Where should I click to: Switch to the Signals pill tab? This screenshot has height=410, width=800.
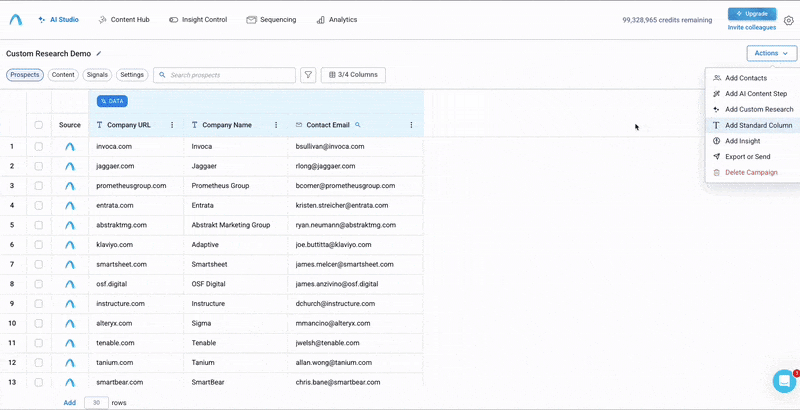tap(97, 75)
